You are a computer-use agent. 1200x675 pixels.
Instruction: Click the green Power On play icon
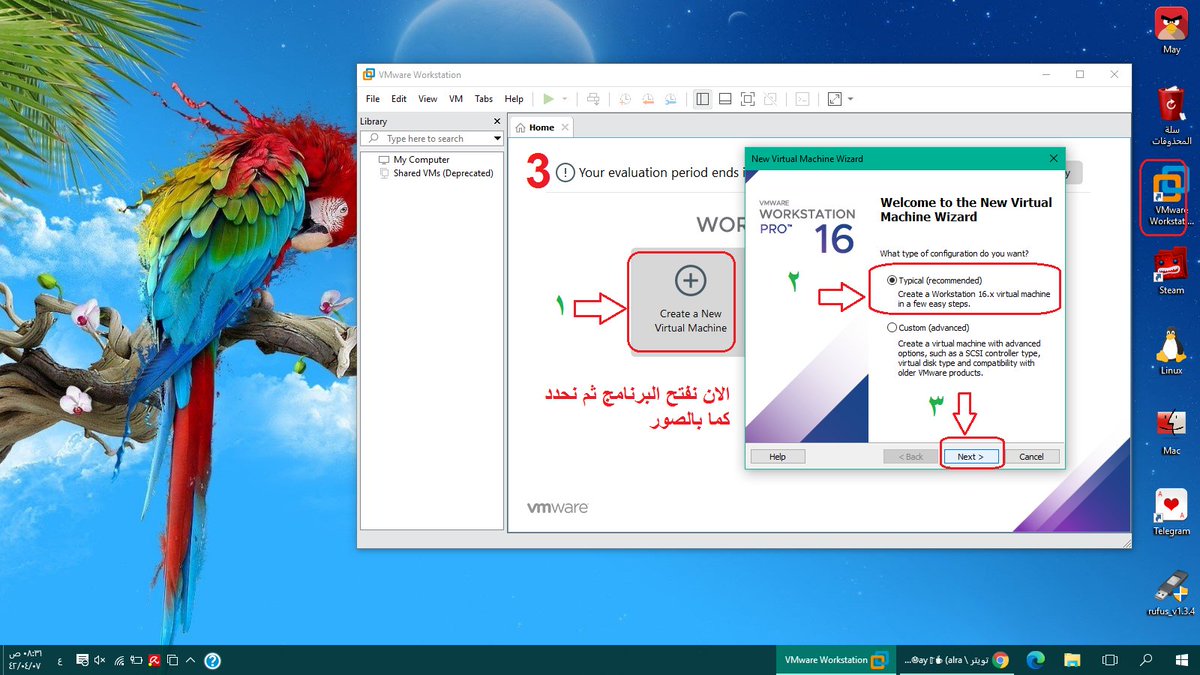coord(548,99)
